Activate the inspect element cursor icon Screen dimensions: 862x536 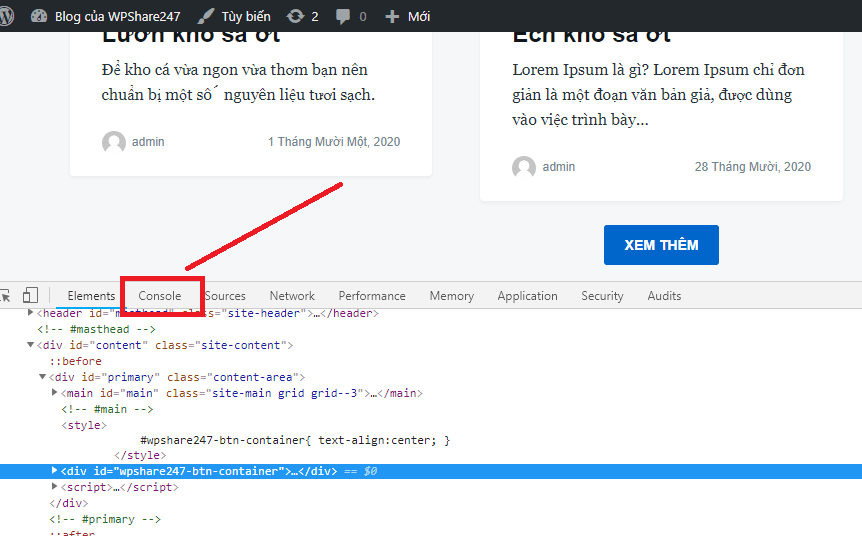(x=5, y=296)
